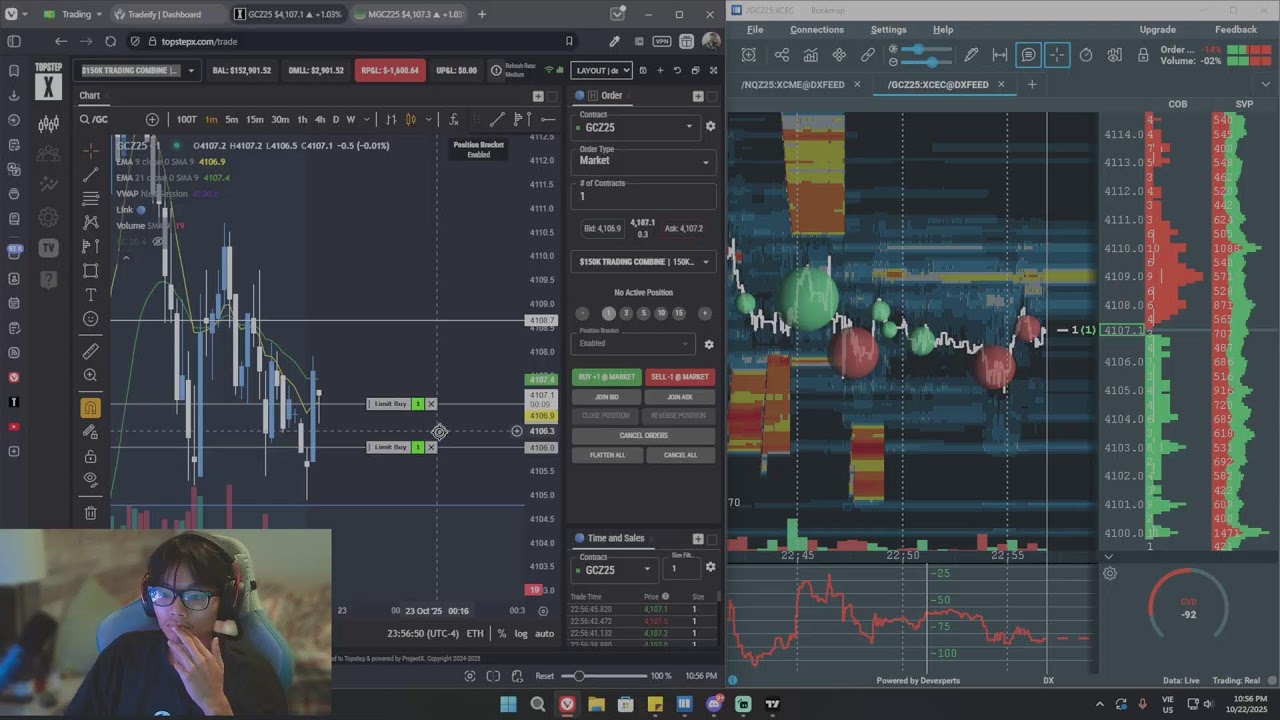Toggle the lock drawings tool in the chart sidebar
Screen dimensions: 1280x720
[91, 456]
